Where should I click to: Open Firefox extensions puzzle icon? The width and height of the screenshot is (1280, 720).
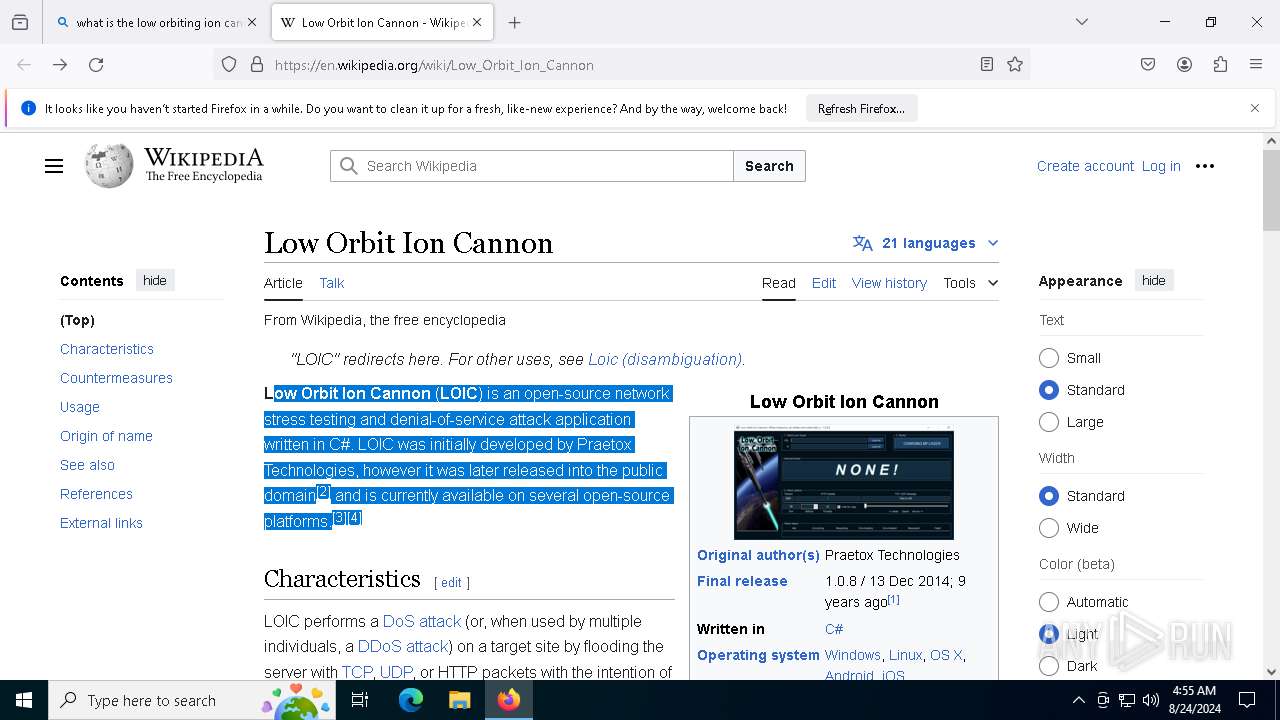tap(1220, 65)
